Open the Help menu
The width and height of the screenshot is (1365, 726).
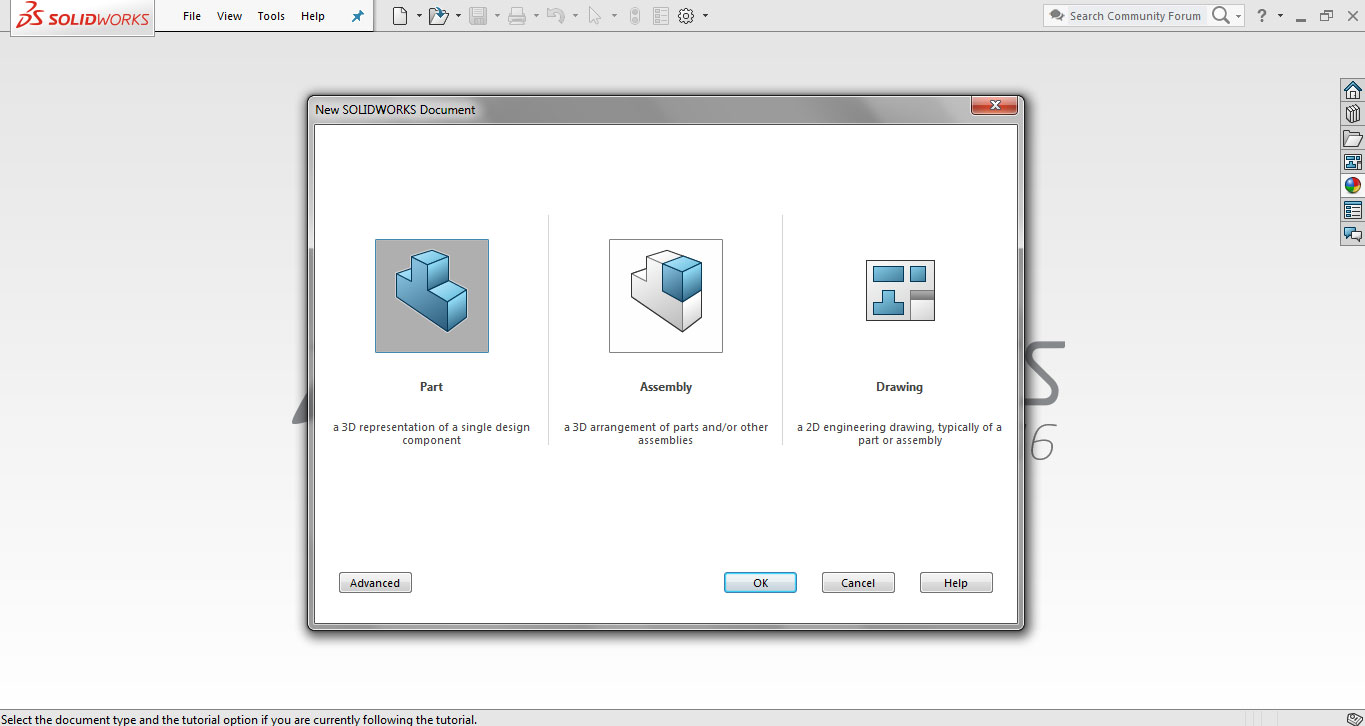[313, 16]
